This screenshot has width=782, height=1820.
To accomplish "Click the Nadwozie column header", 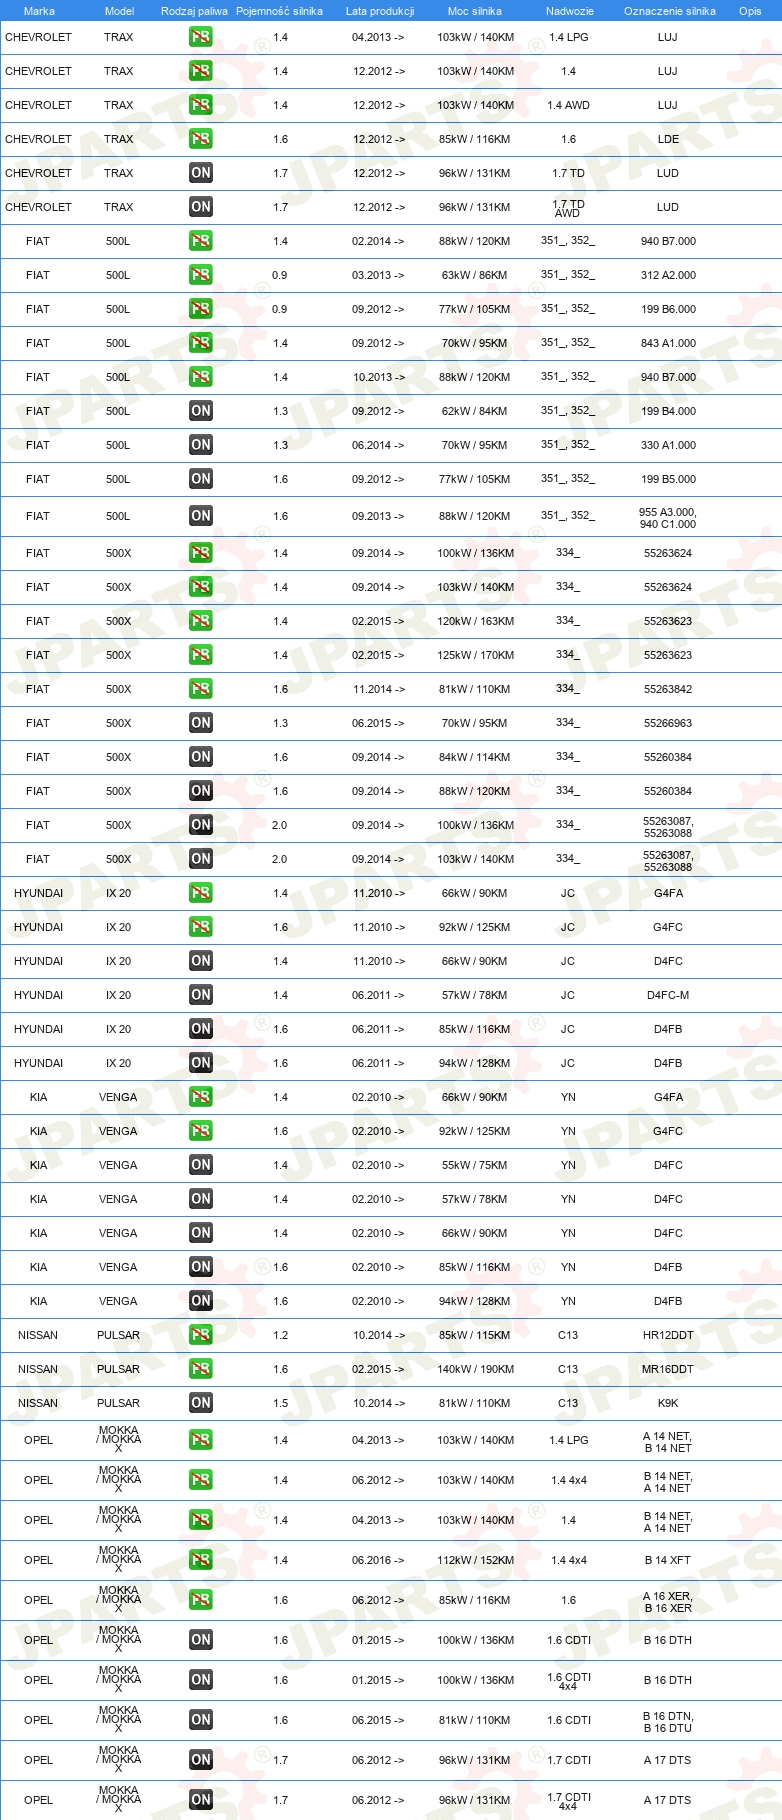I will point(570,11).
